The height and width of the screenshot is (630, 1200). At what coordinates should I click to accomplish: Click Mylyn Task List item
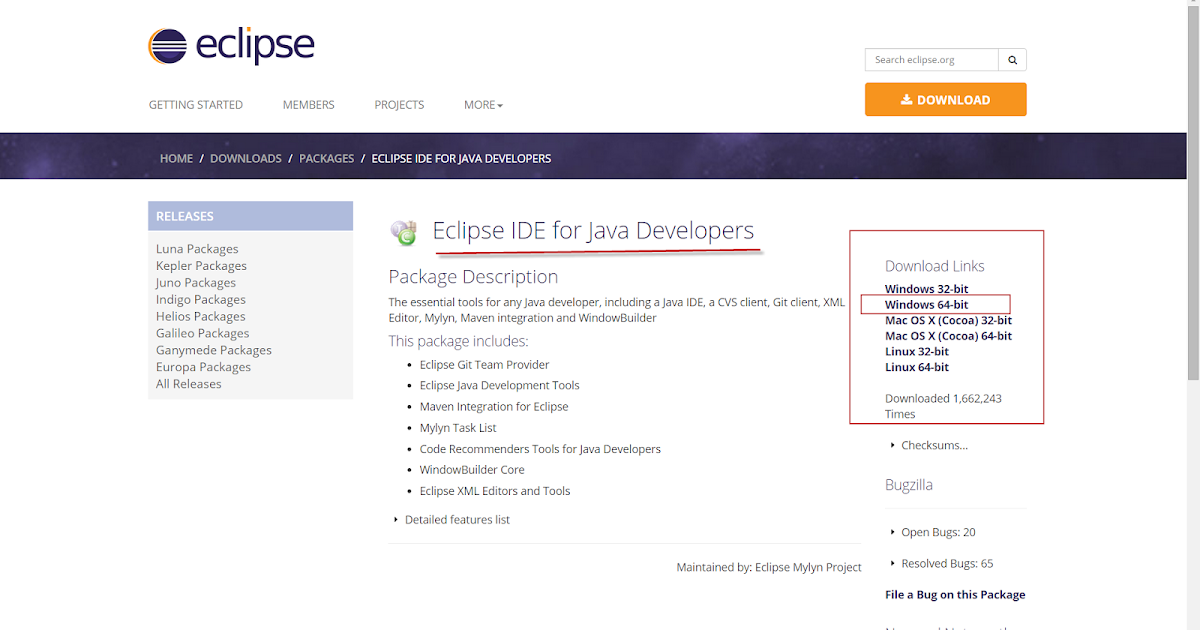coord(458,428)
